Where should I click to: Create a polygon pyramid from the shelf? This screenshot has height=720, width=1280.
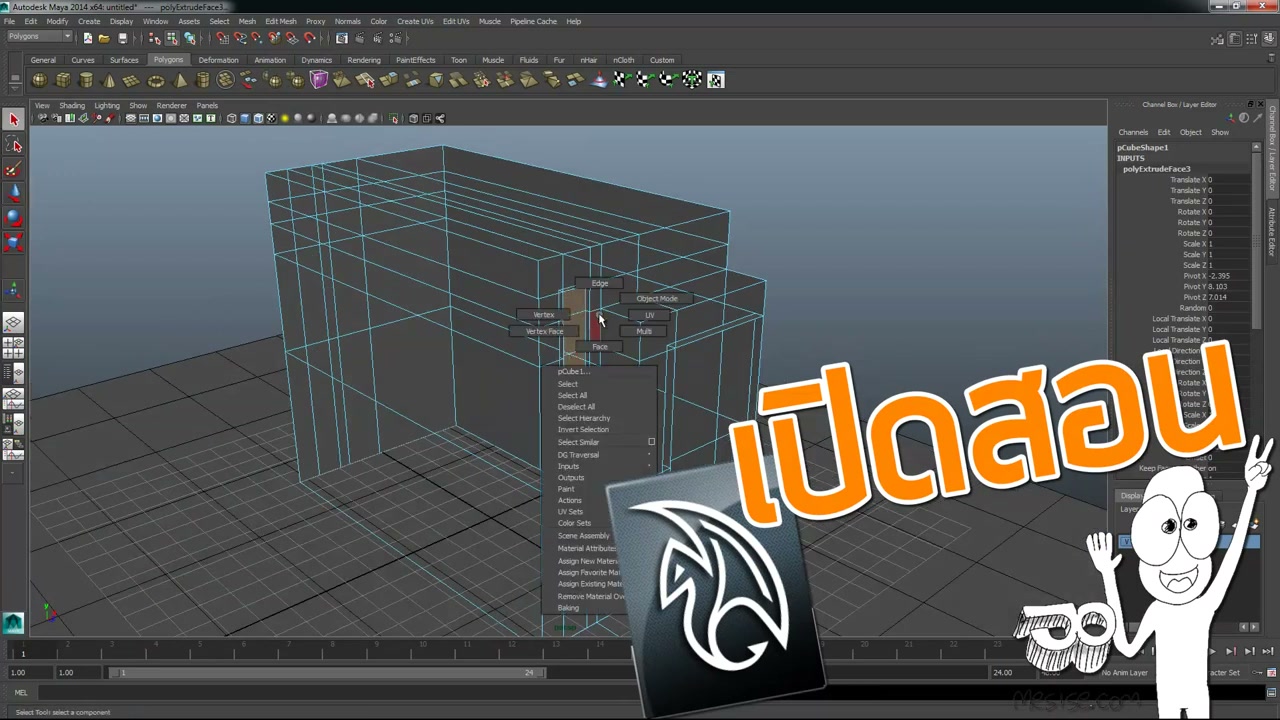coord(180,80)
